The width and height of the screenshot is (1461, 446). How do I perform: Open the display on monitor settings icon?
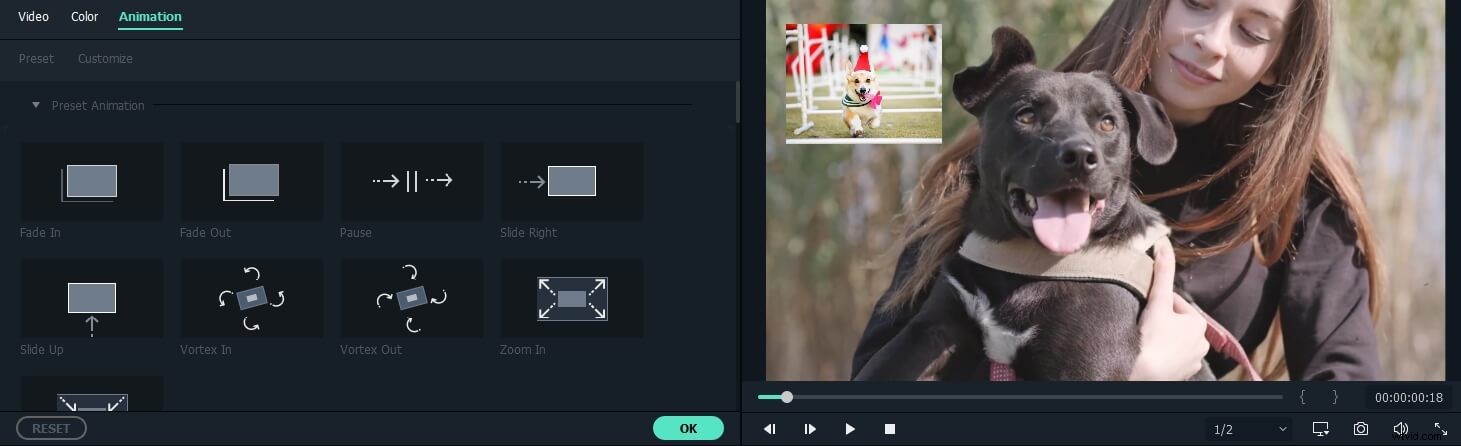click(1320, 429)
